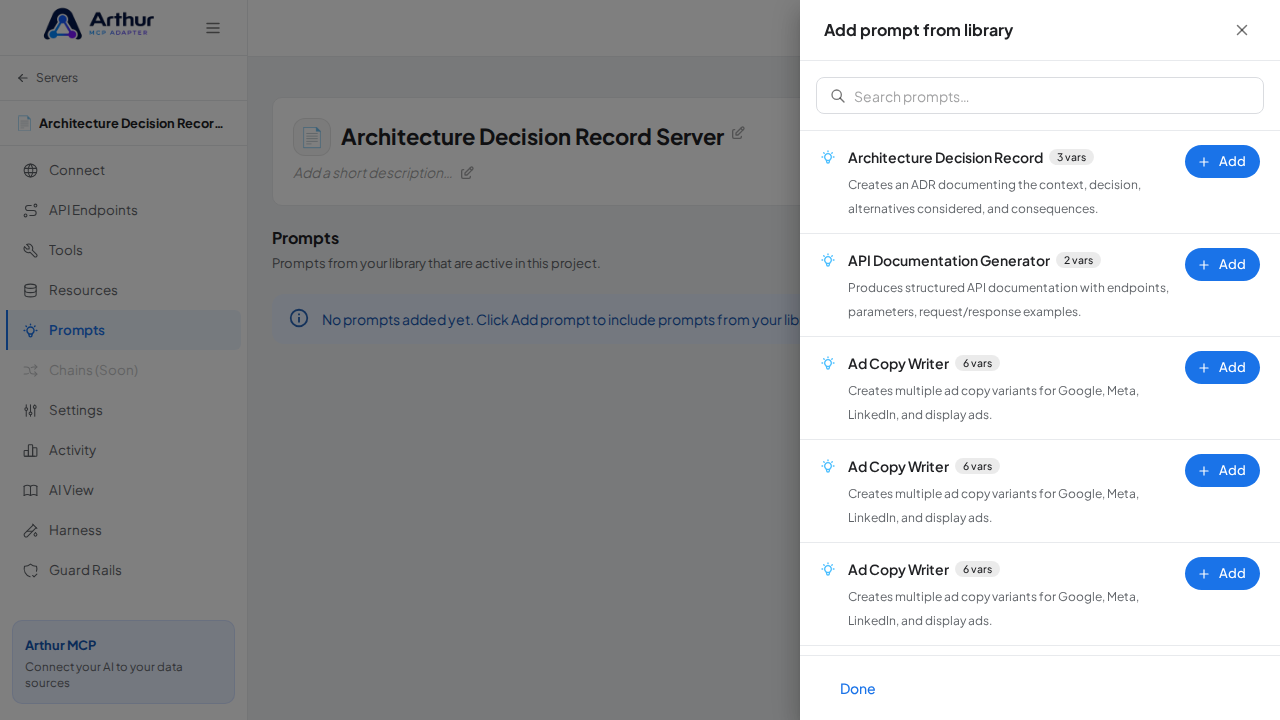Click the document icon in server header card

pyautogui.click(x=312, y=137)
